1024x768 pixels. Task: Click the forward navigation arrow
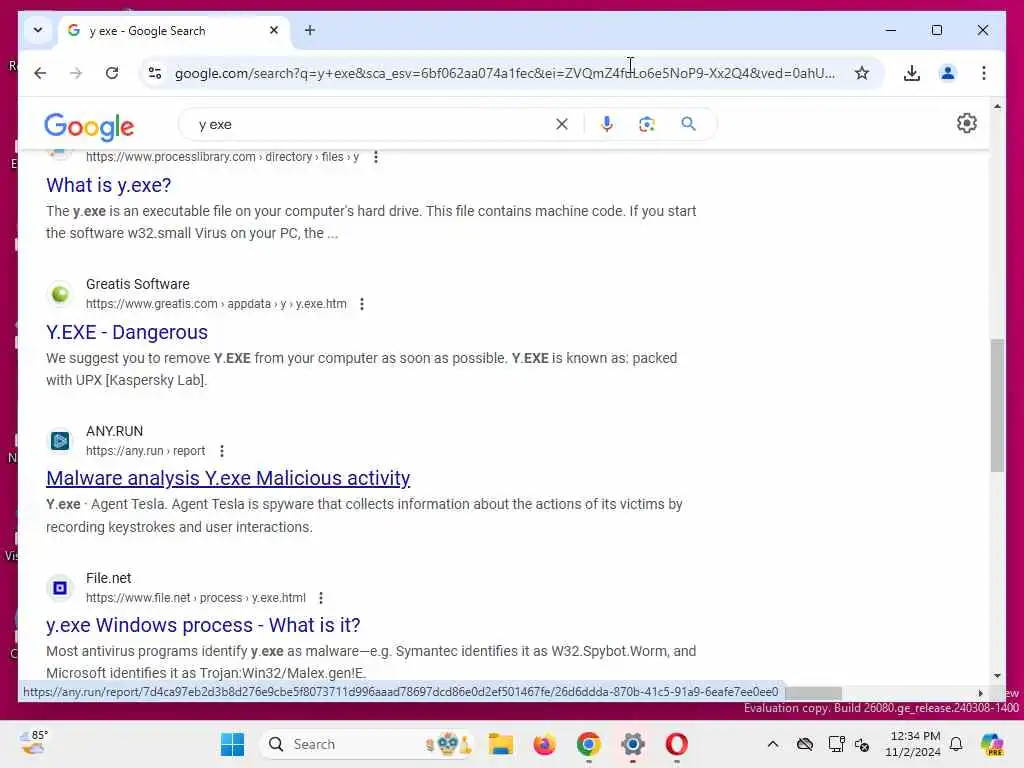[x=76, y=73]
